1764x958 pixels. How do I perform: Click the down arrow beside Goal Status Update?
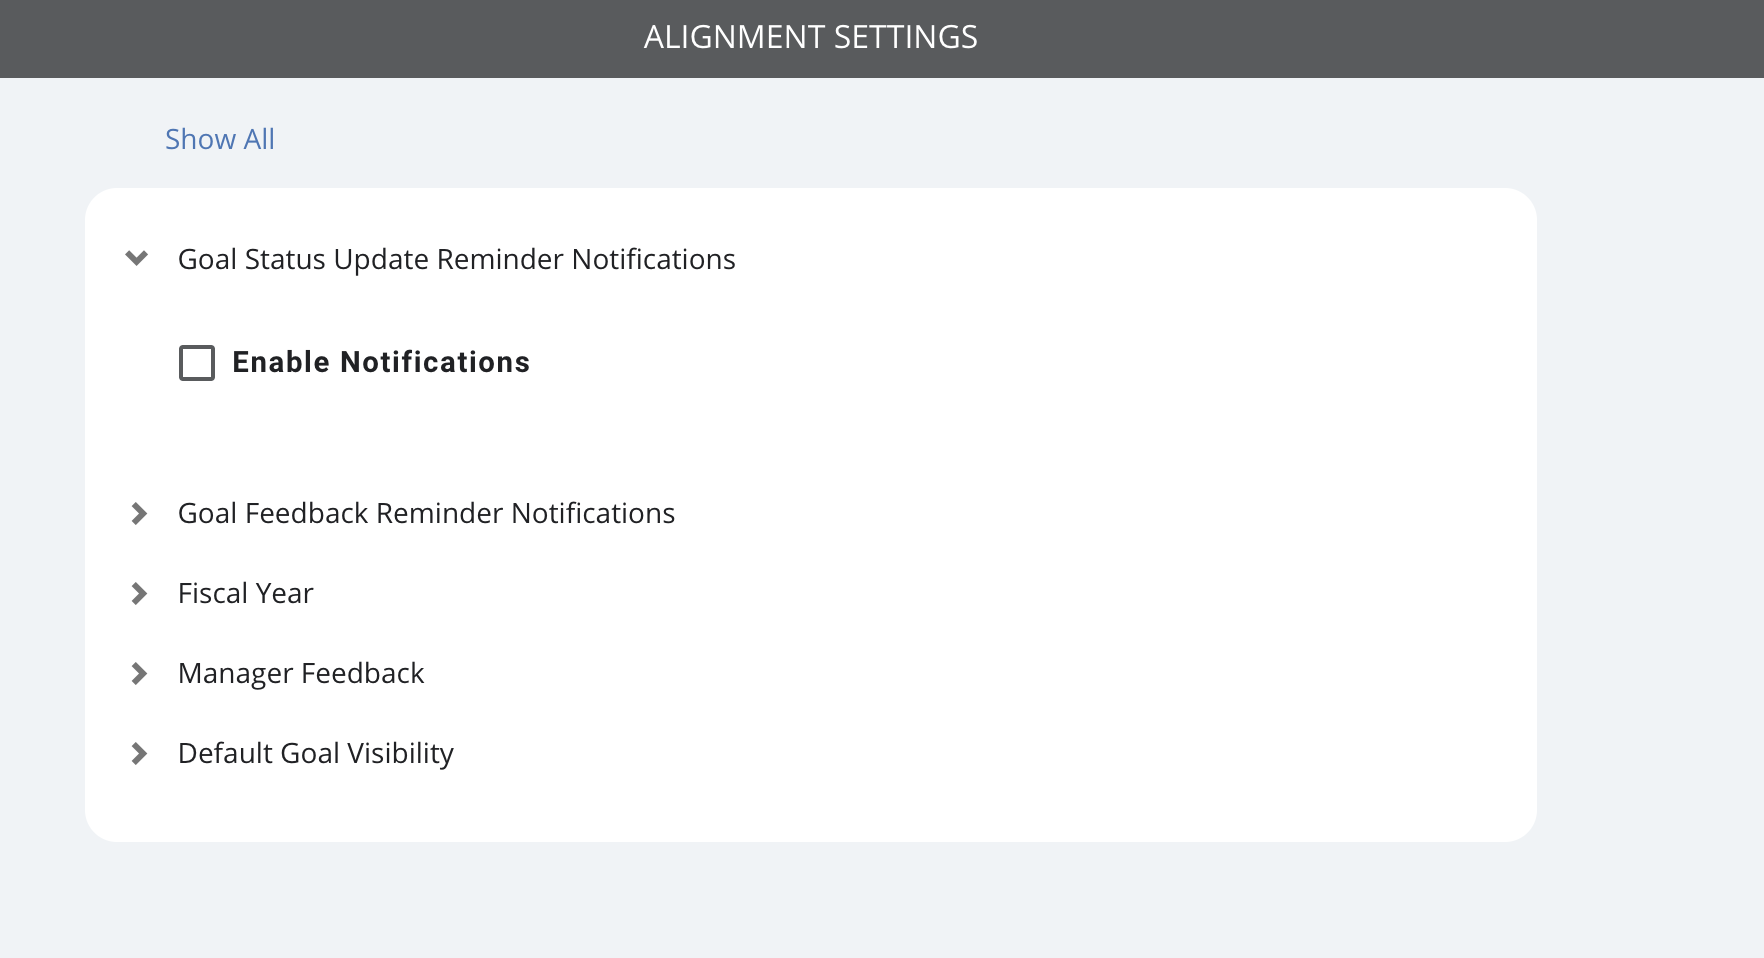[137, 258]
